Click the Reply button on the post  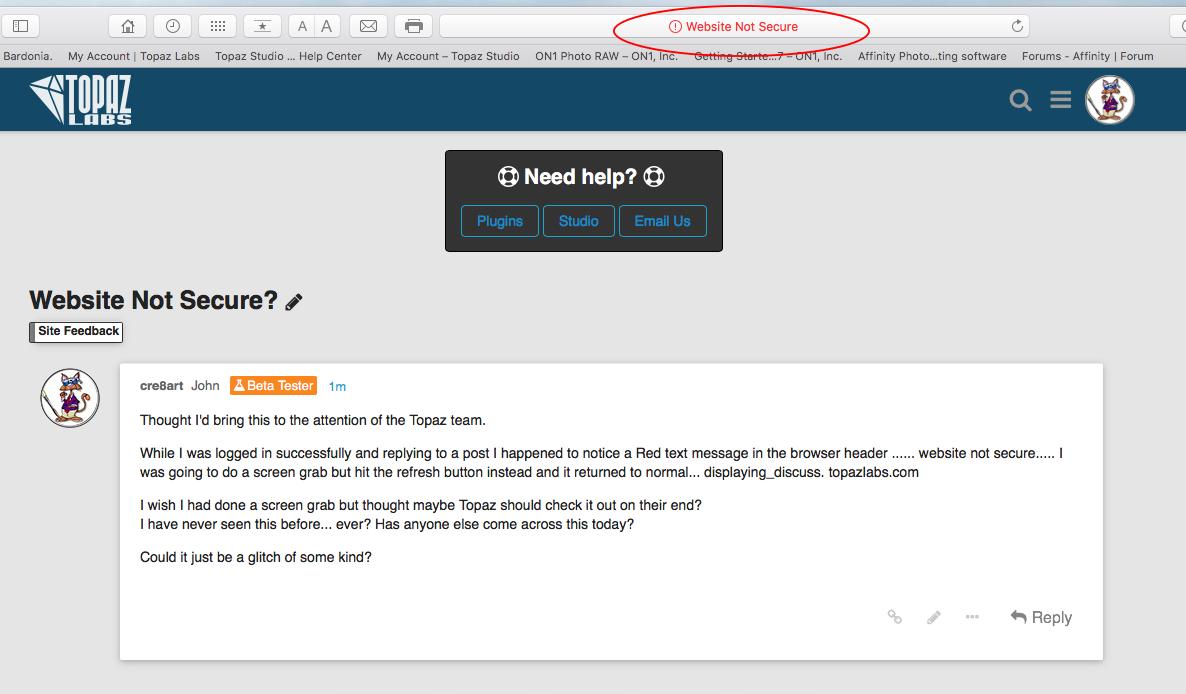click(x=1041, y=617)
